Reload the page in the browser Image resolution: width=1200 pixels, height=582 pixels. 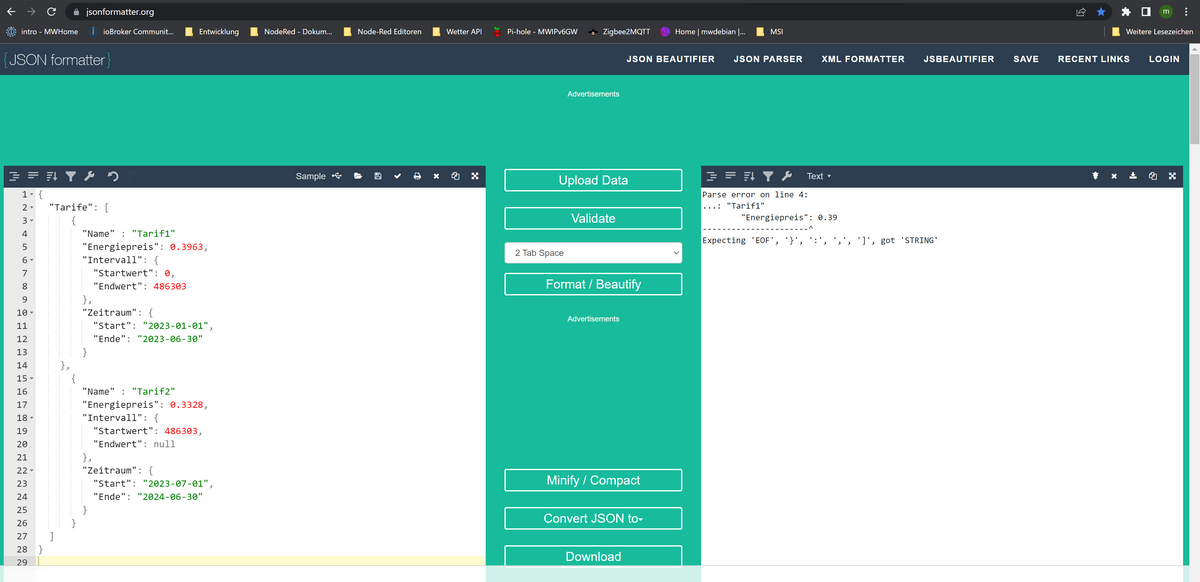point(51,12)
